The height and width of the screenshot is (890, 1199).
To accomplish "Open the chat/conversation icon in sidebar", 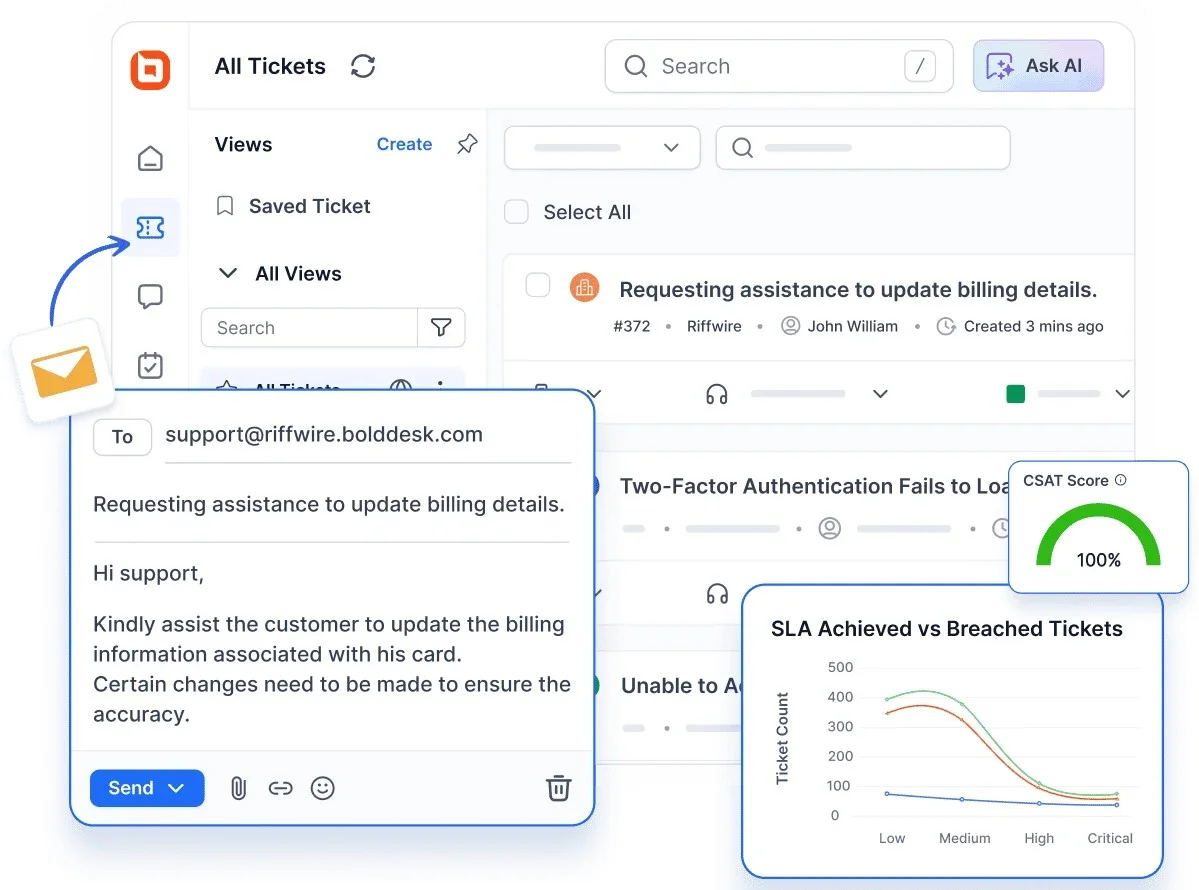I will pos(150,296).
